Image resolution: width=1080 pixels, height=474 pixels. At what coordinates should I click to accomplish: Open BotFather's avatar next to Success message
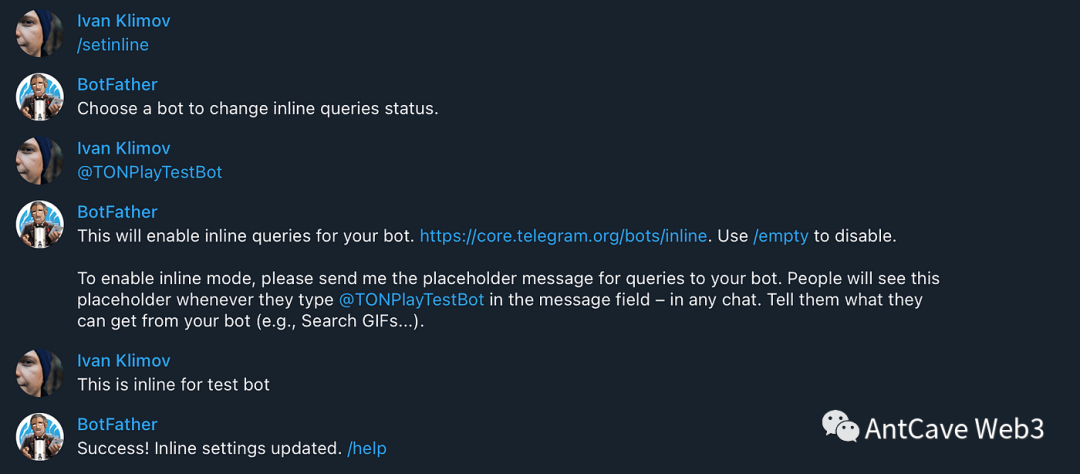click(40, 437)
